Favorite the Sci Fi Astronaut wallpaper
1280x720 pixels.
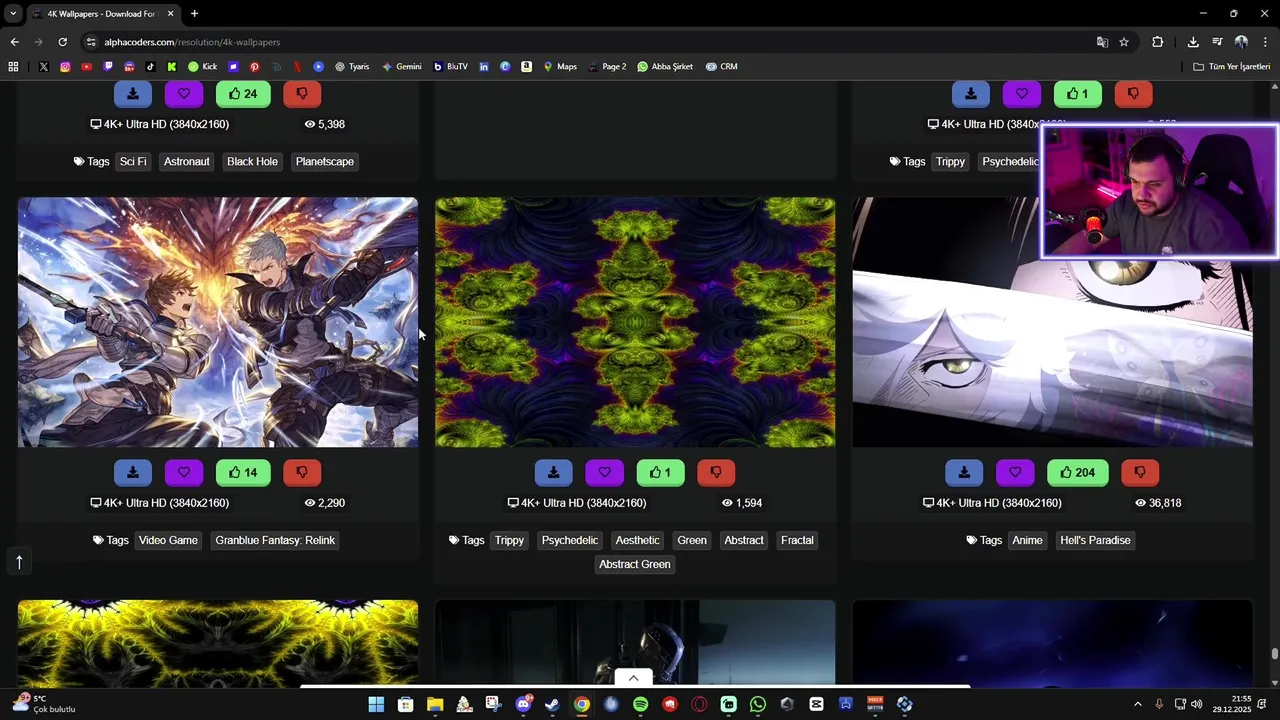click(184, 94)
